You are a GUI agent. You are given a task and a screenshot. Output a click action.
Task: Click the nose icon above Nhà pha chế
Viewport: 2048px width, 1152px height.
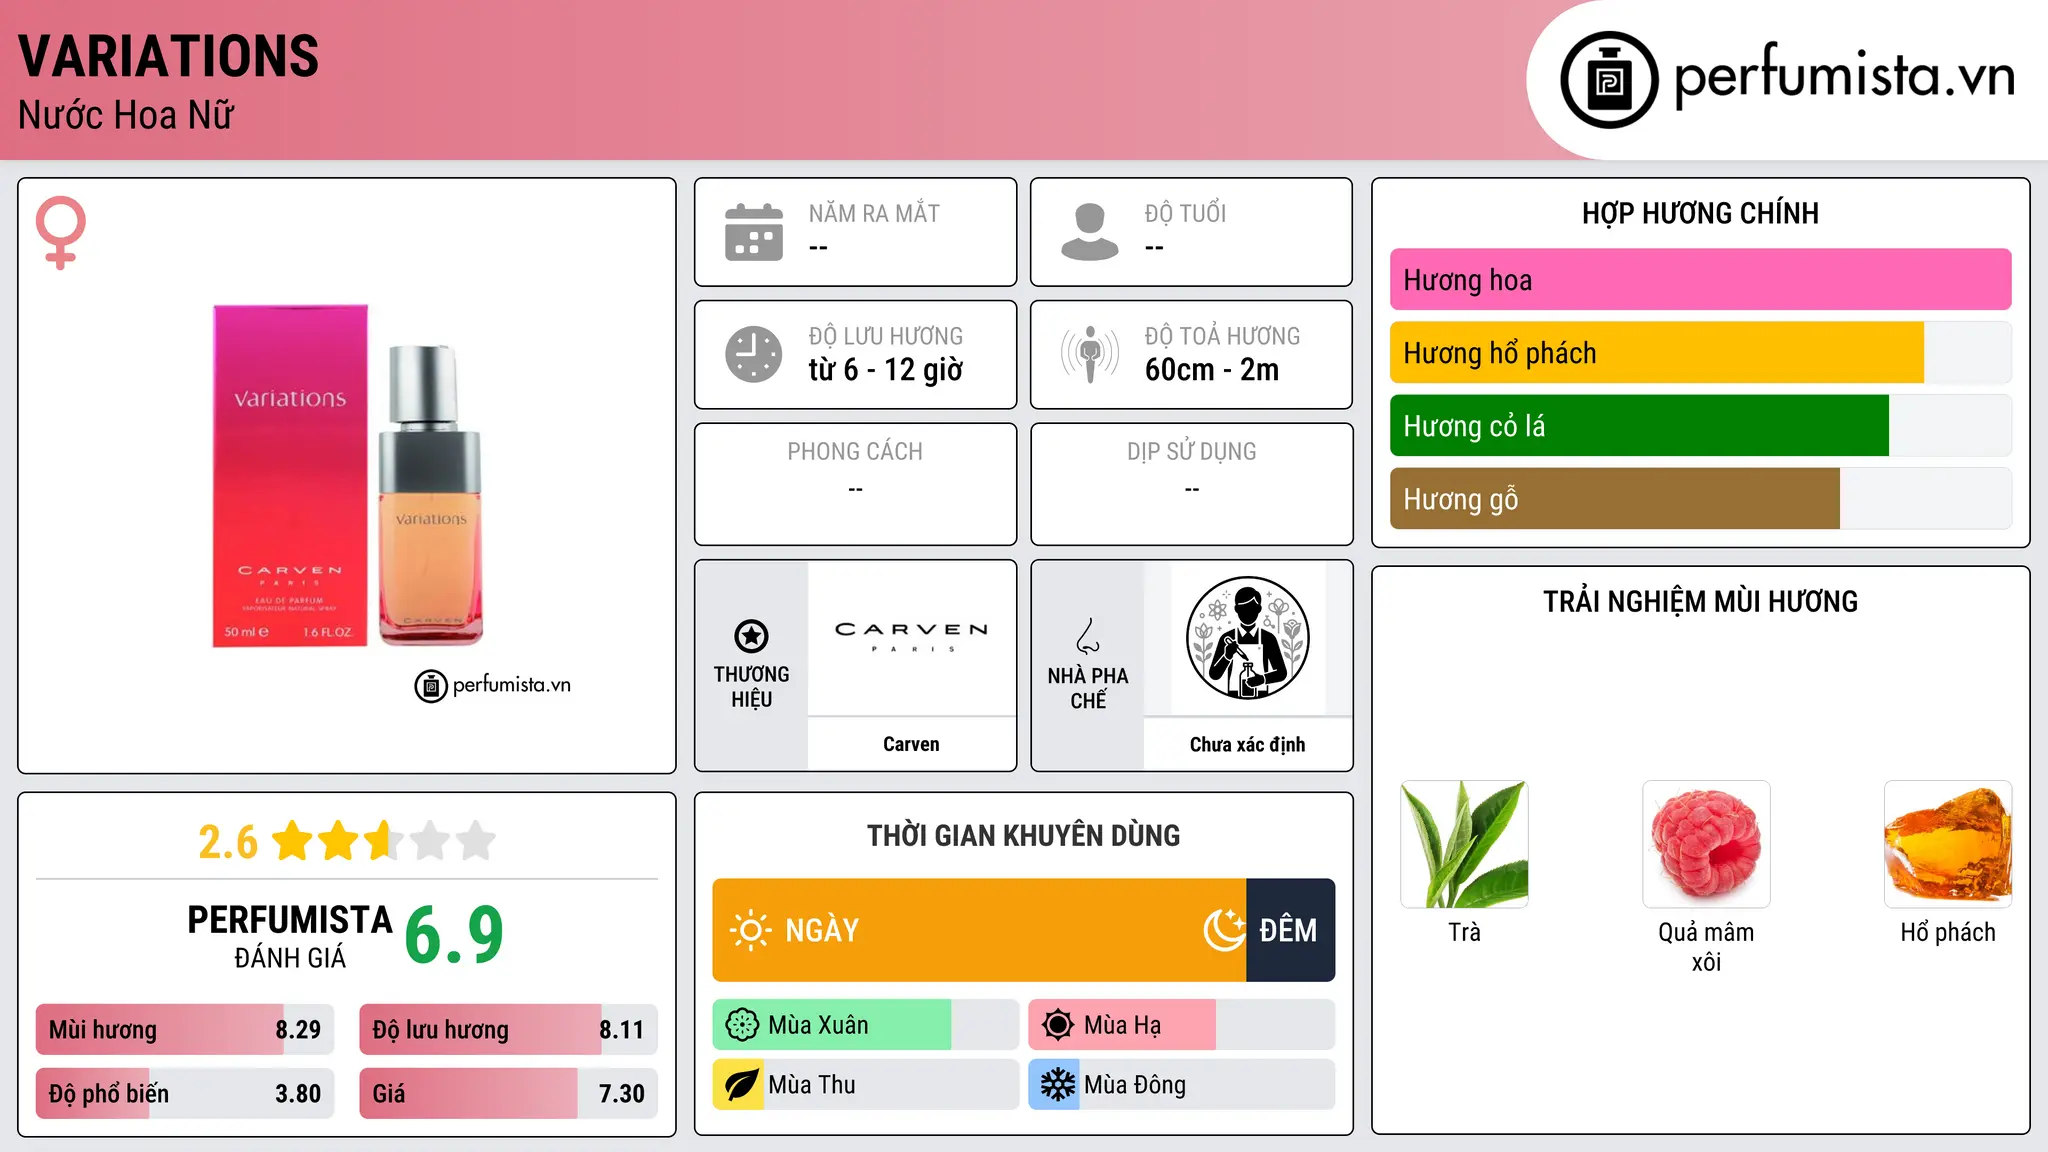1088,636
